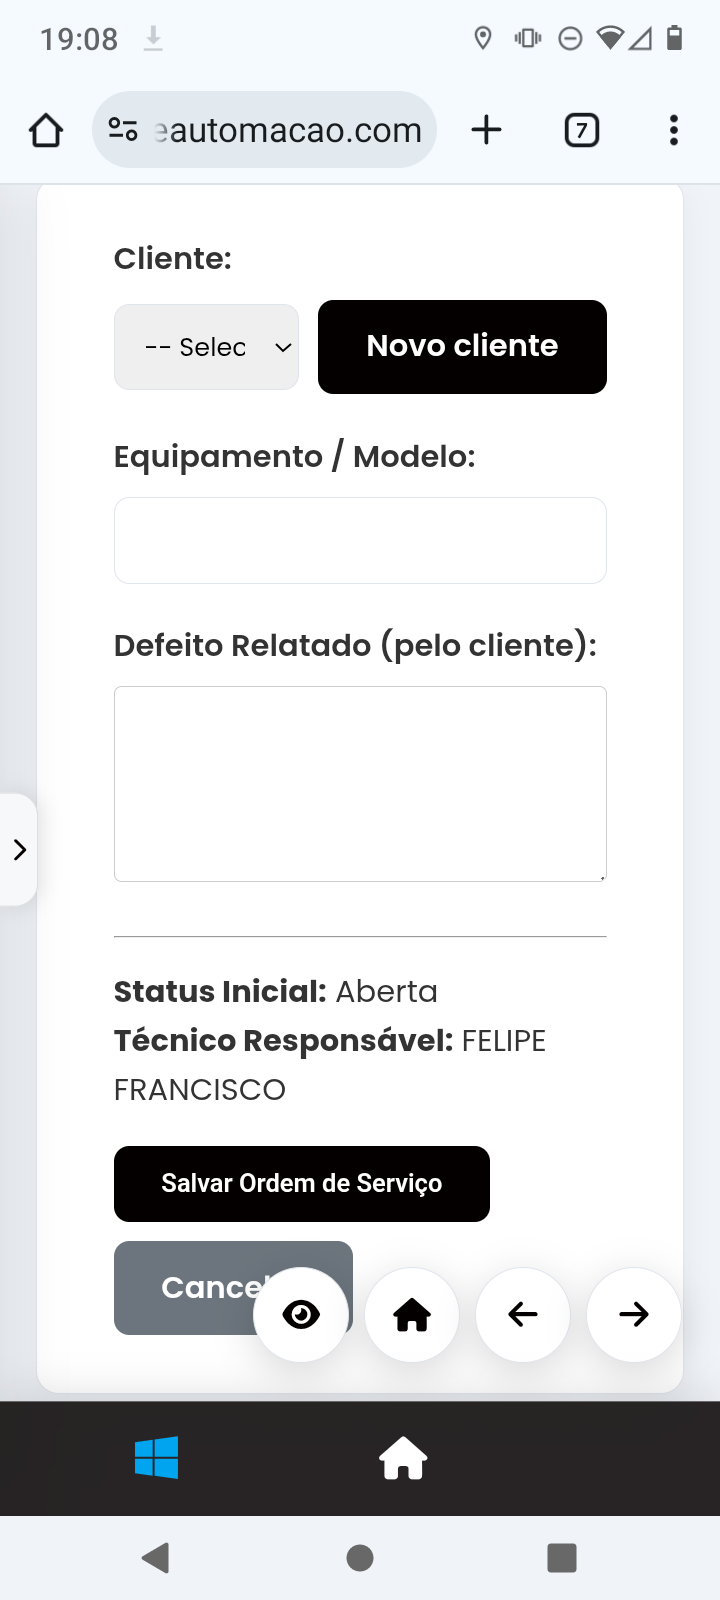Tap the Windows logo in bottom bar

pyautogui.click(x=157, y=1458)
